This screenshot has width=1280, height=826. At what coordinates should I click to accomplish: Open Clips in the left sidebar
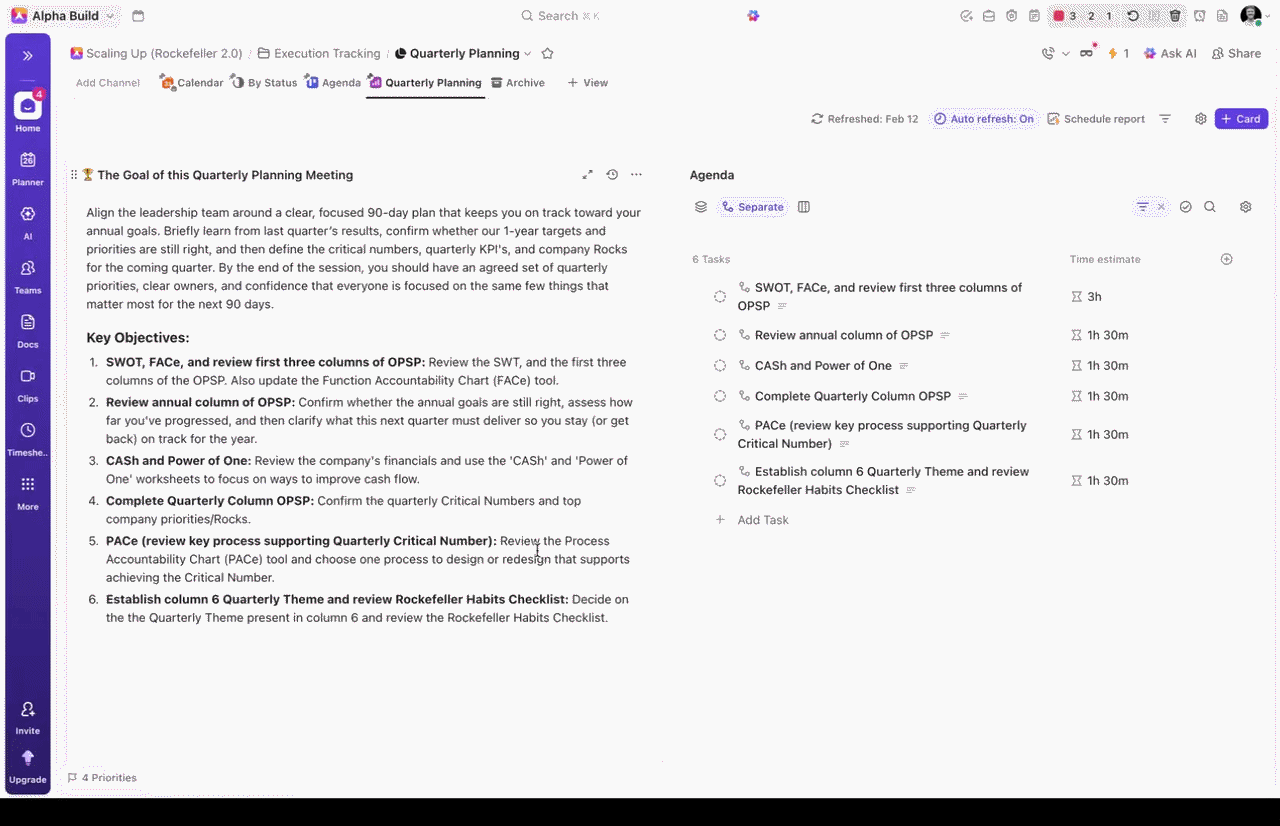click(x=28, y=383)
